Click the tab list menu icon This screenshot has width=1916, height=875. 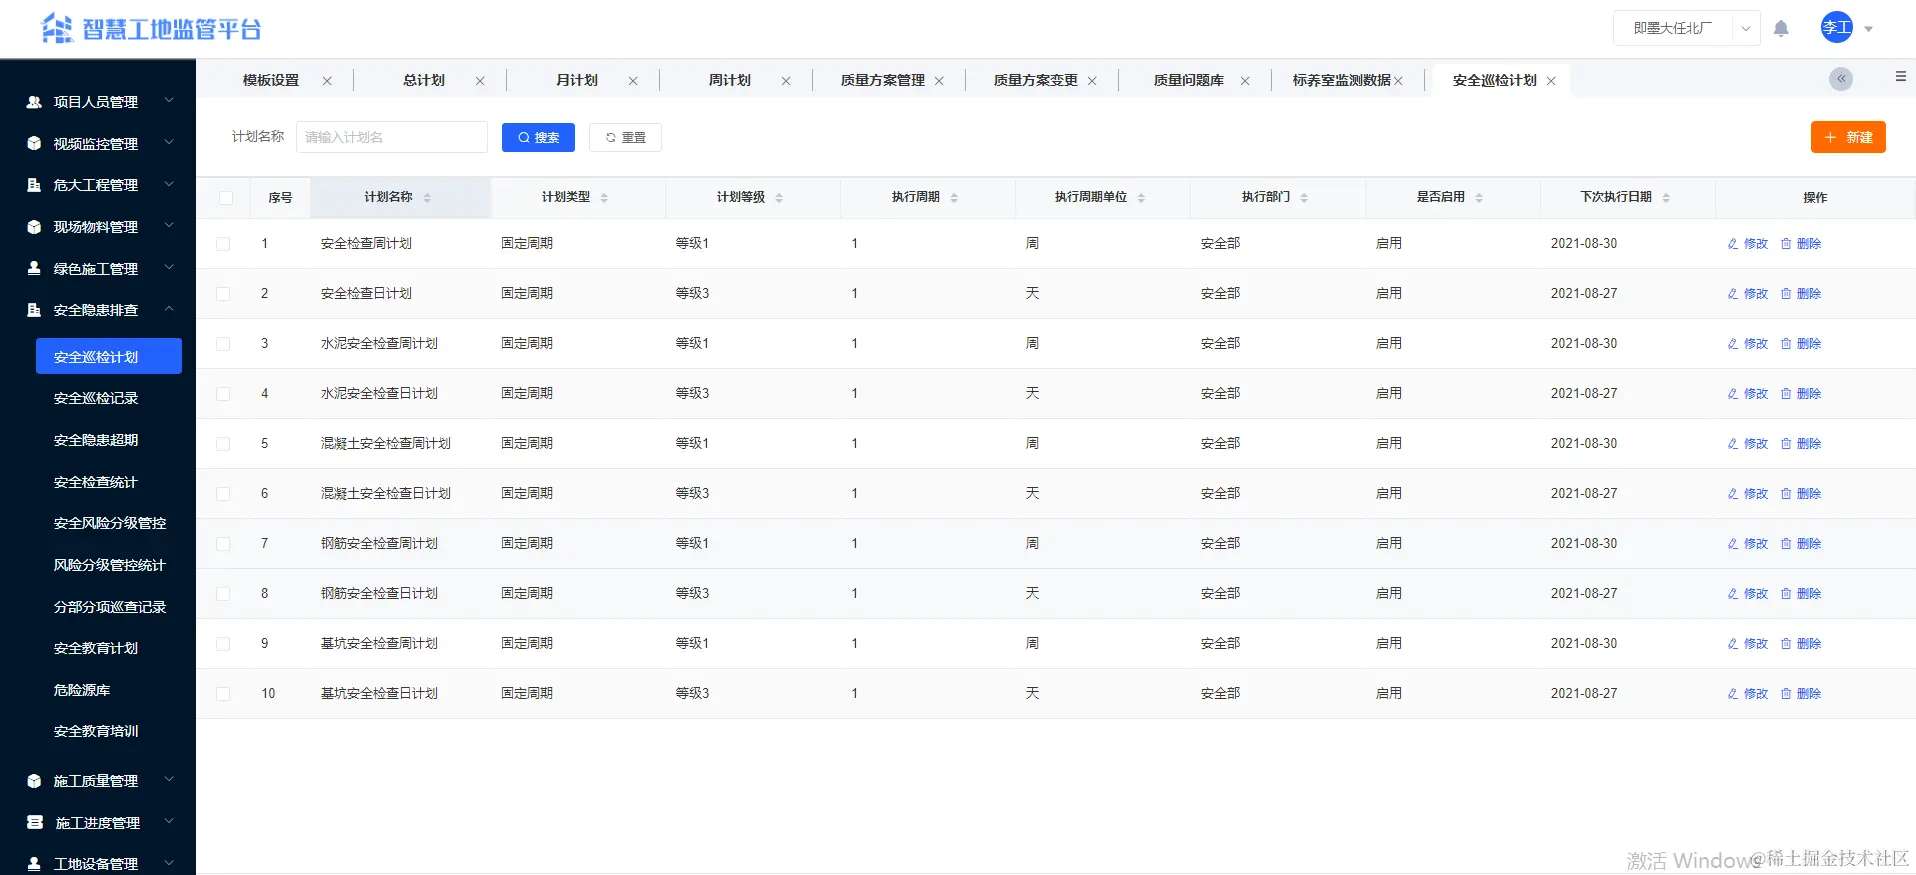point(1901,77)
